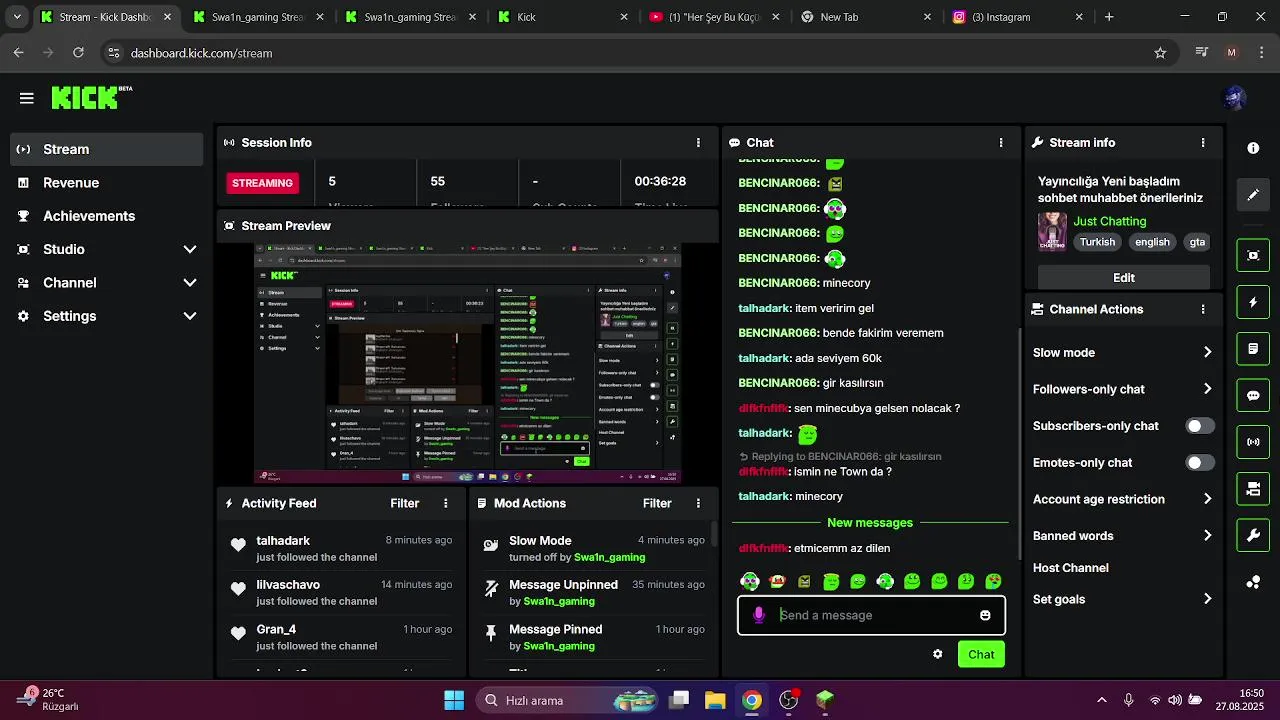Image resolution: width=1280 pixels, height=720 pixels.
Task: Toggle the Channel Actions camera icon in right rail
Action: point(1253,489)
